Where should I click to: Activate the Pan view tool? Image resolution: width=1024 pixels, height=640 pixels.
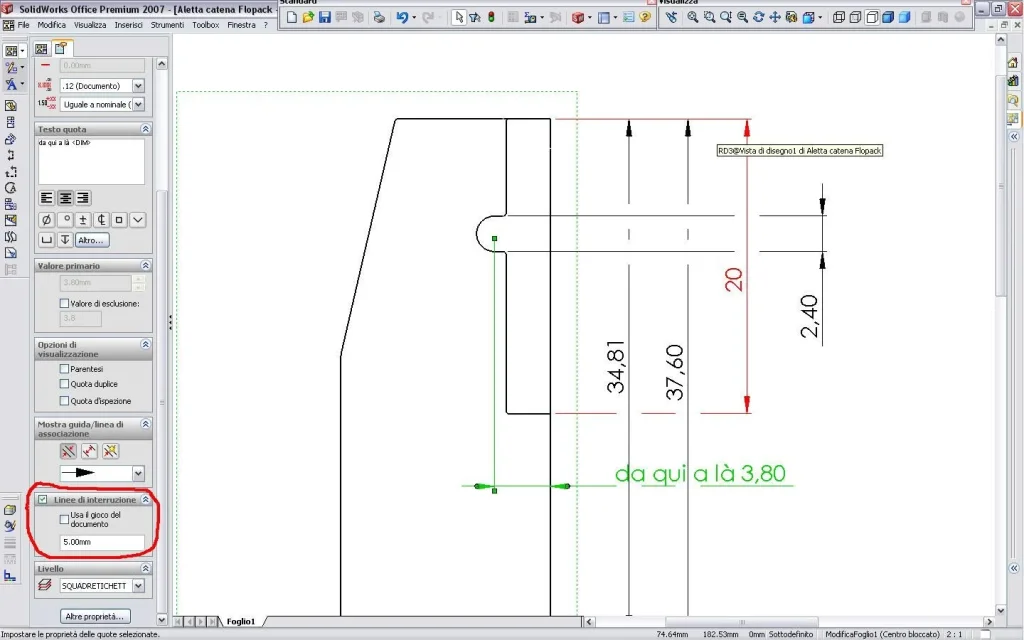coord(775,18)
